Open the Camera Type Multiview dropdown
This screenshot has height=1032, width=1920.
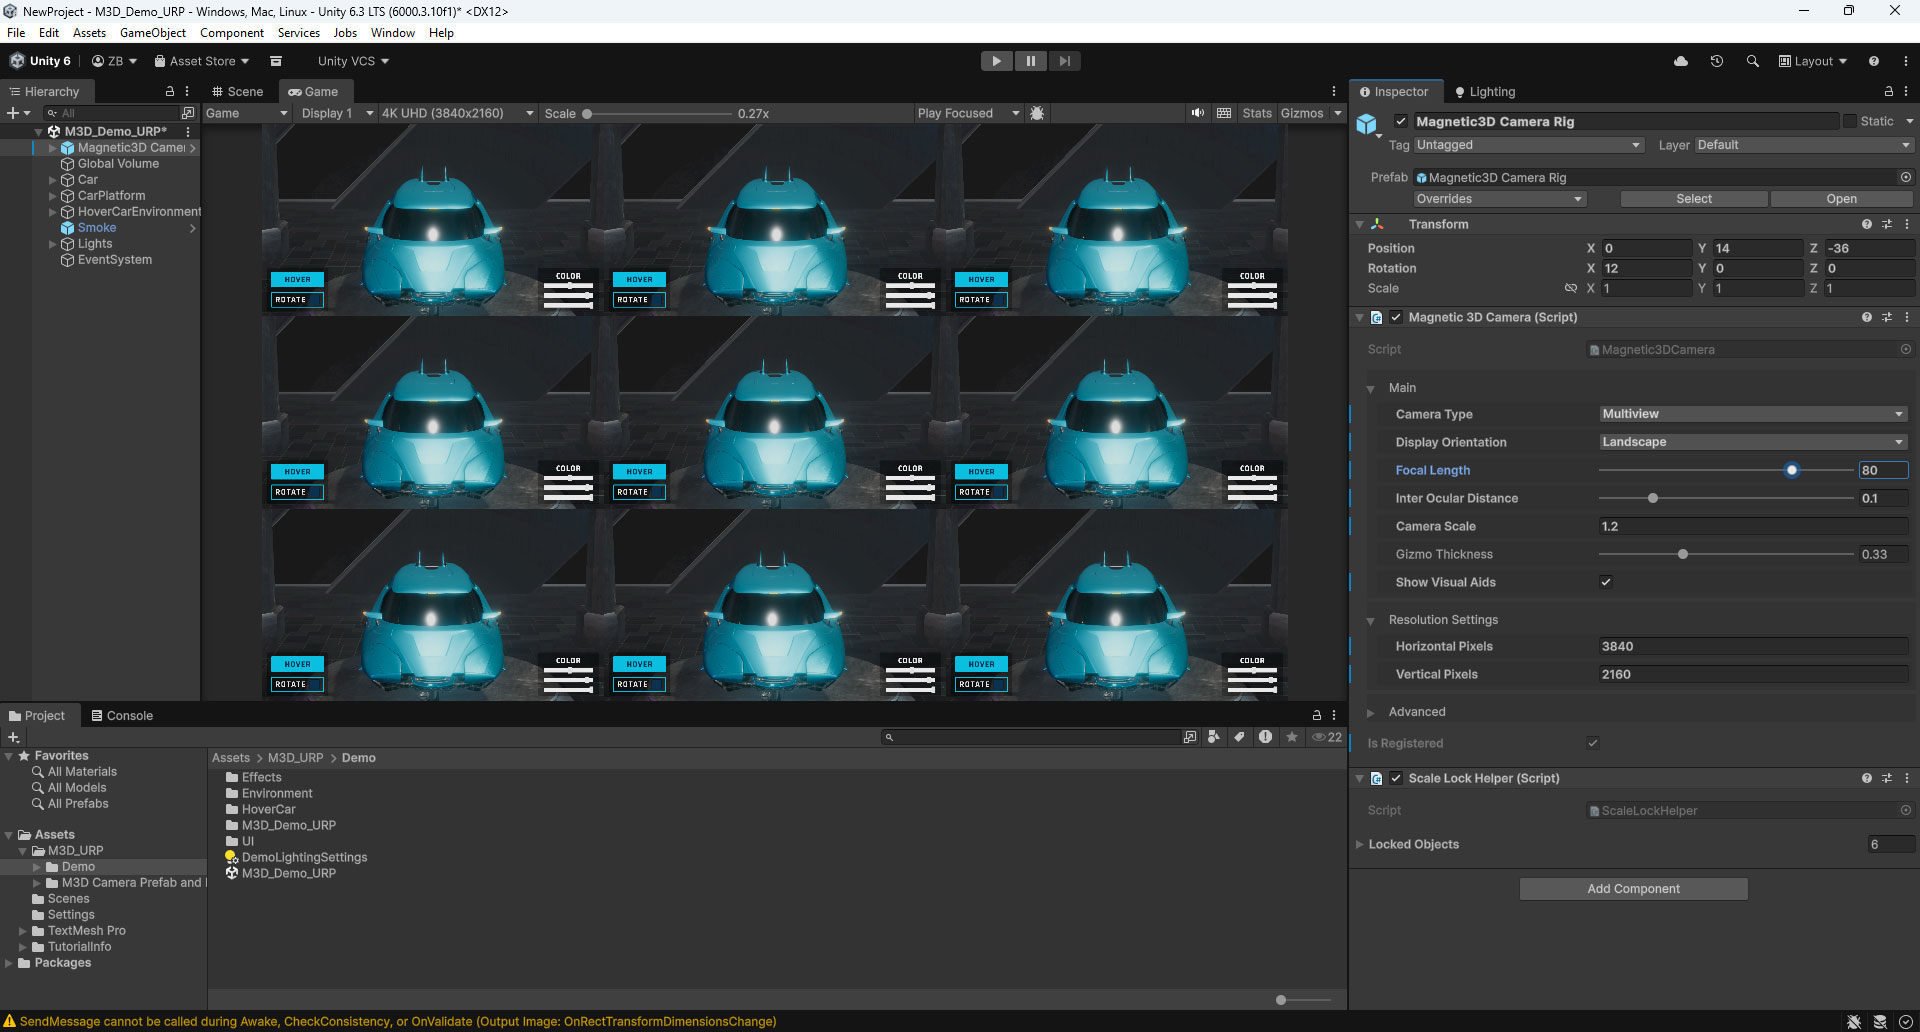click(1753, 413)
